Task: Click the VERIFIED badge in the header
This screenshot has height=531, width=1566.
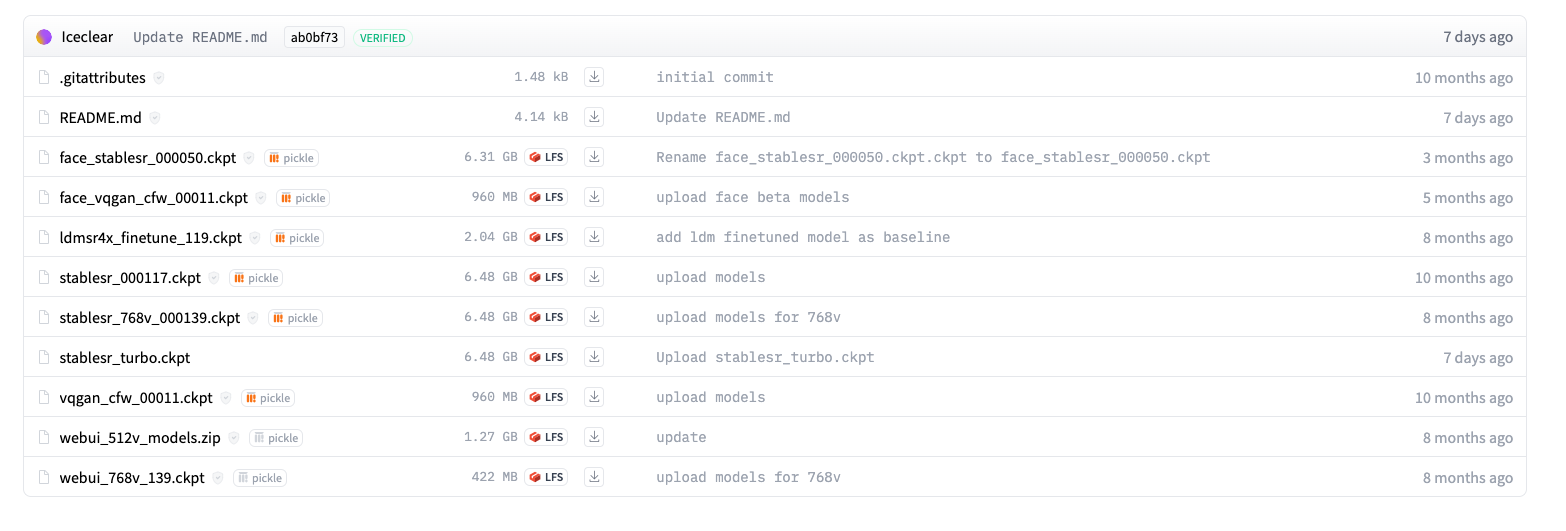Action: (x=383, y=38)
